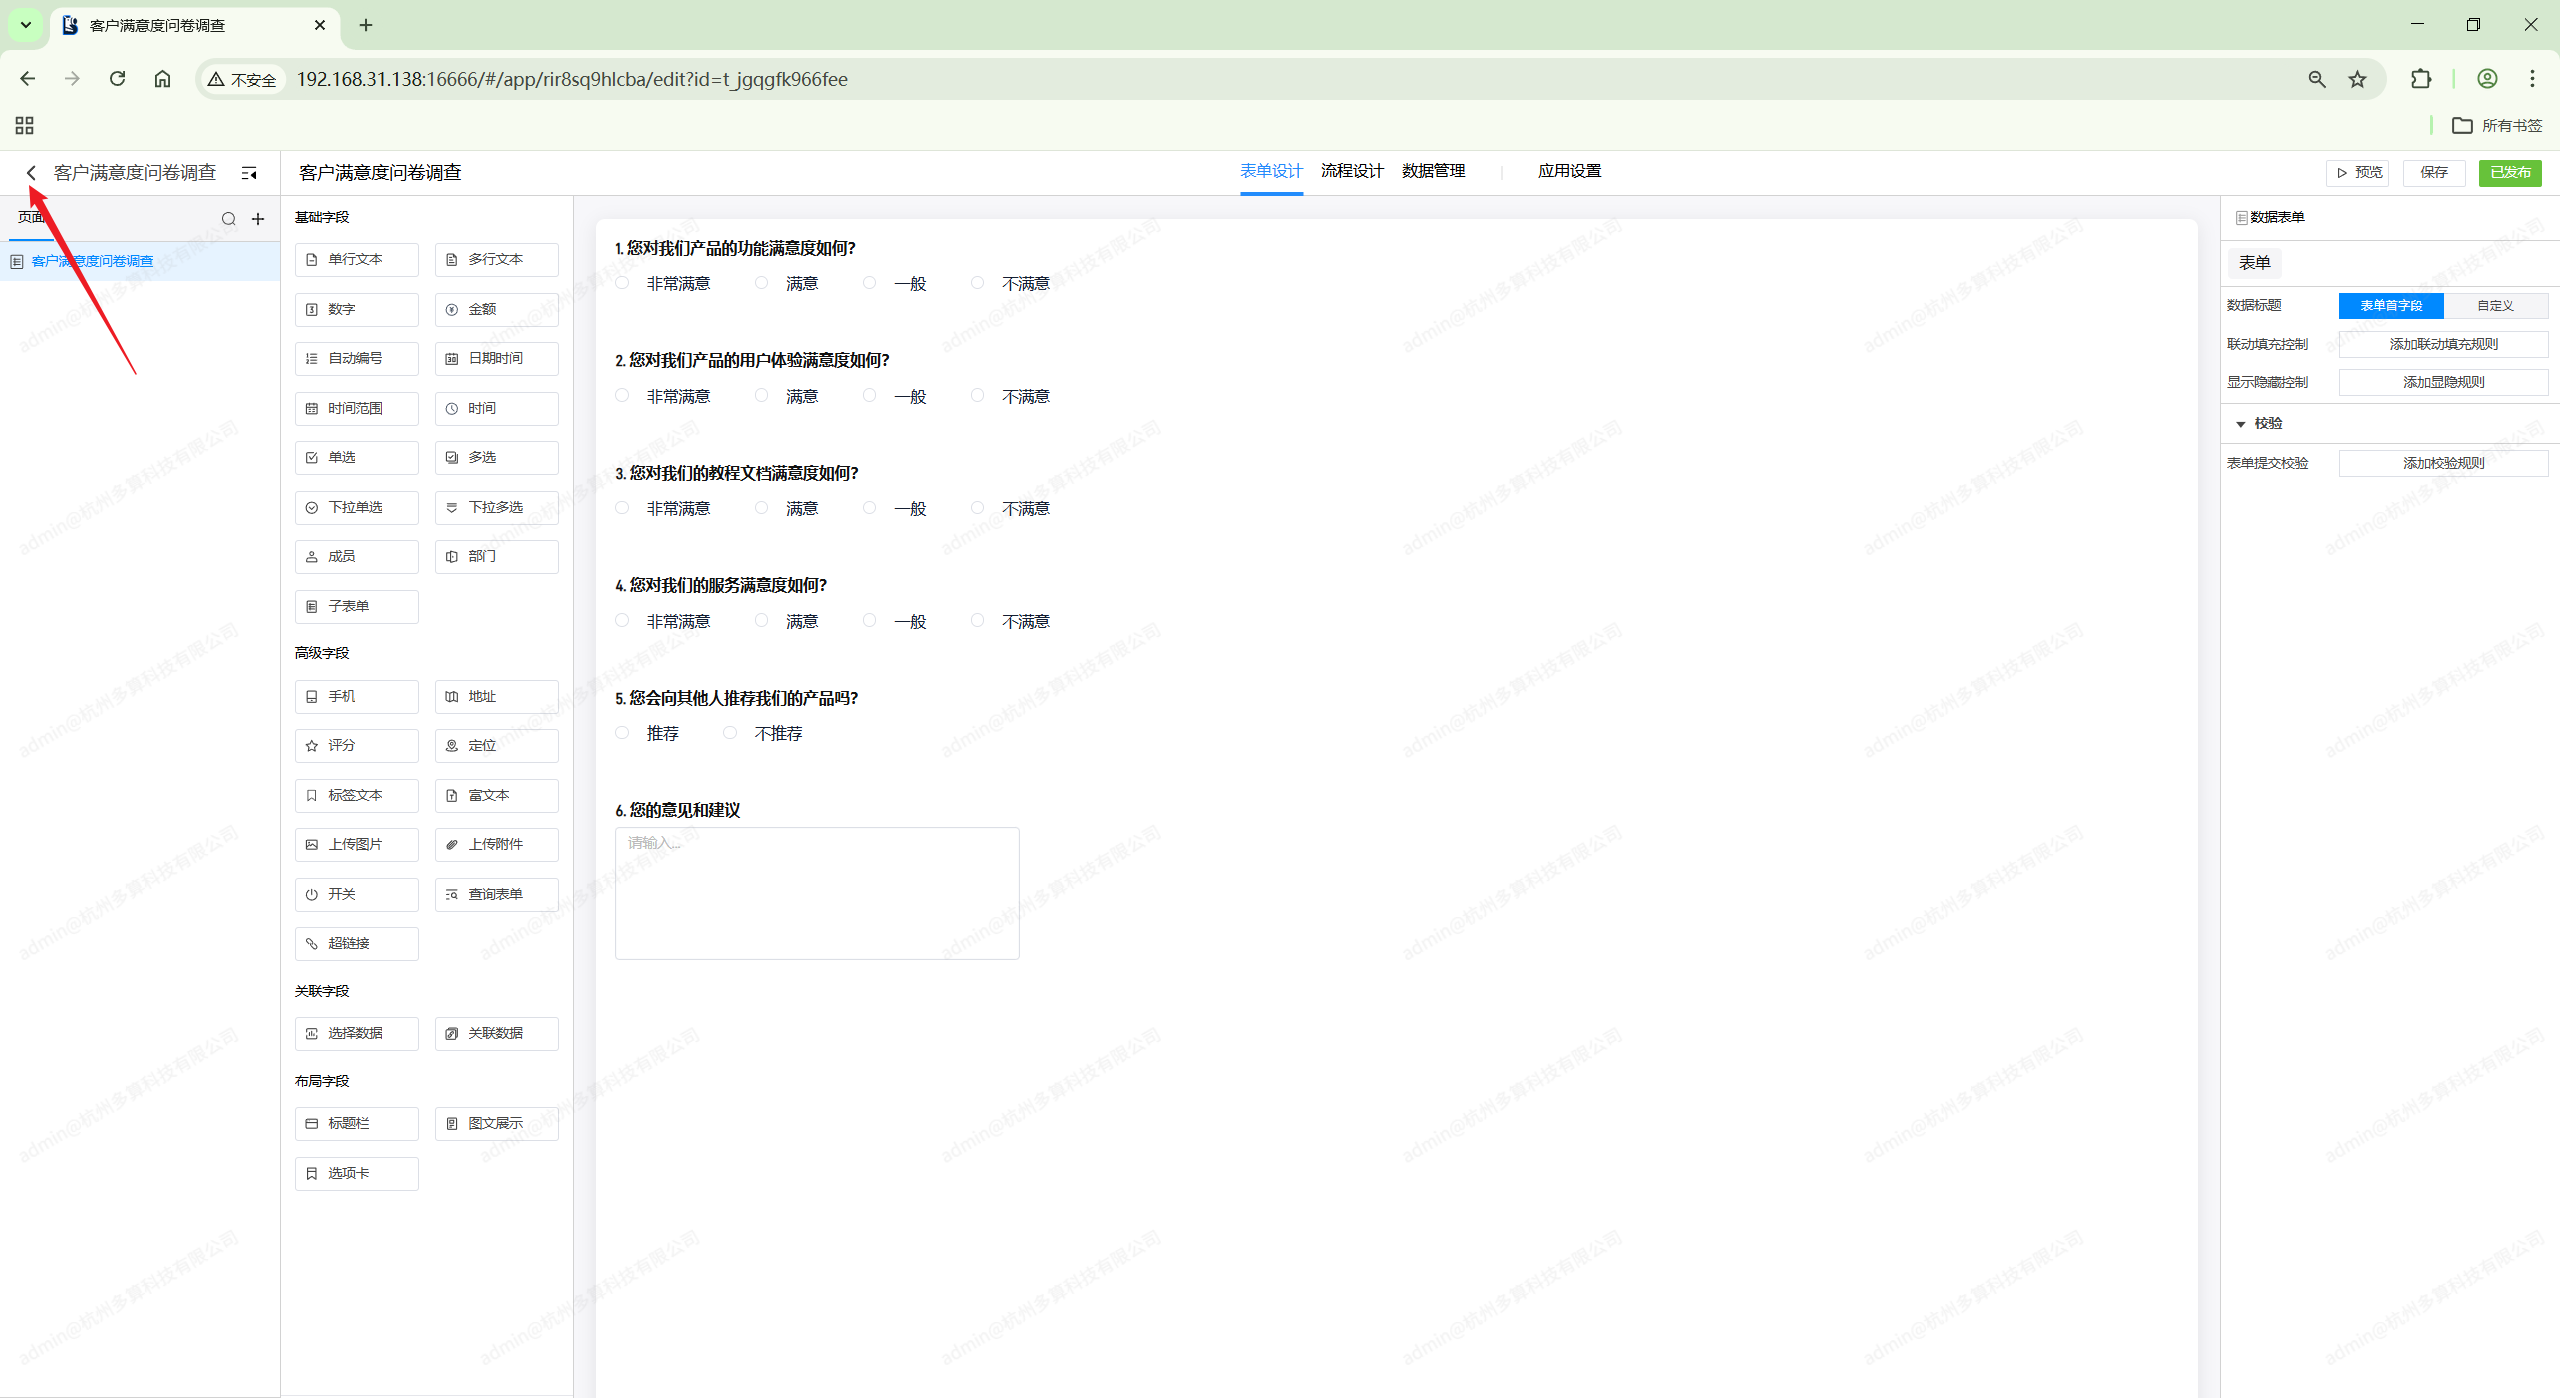Select 非常满意 for question 1
Viewport: 2560px width, 1398px height.
[623, 283]
